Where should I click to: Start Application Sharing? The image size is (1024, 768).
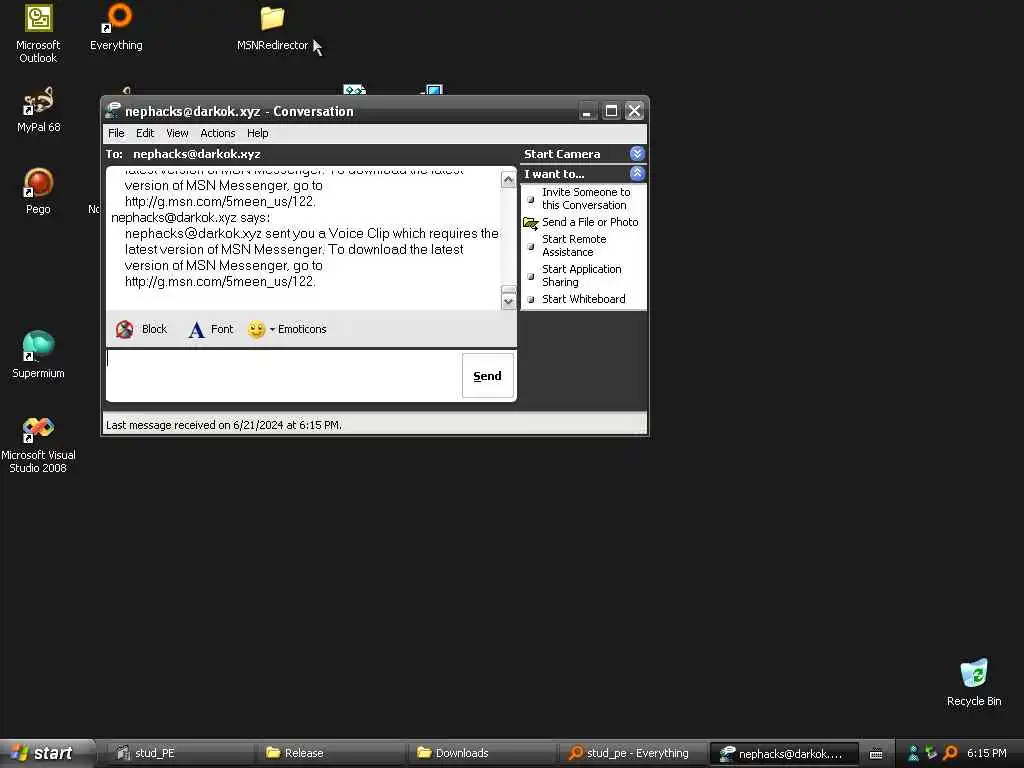pyautogui.click(x=581, y=276)
